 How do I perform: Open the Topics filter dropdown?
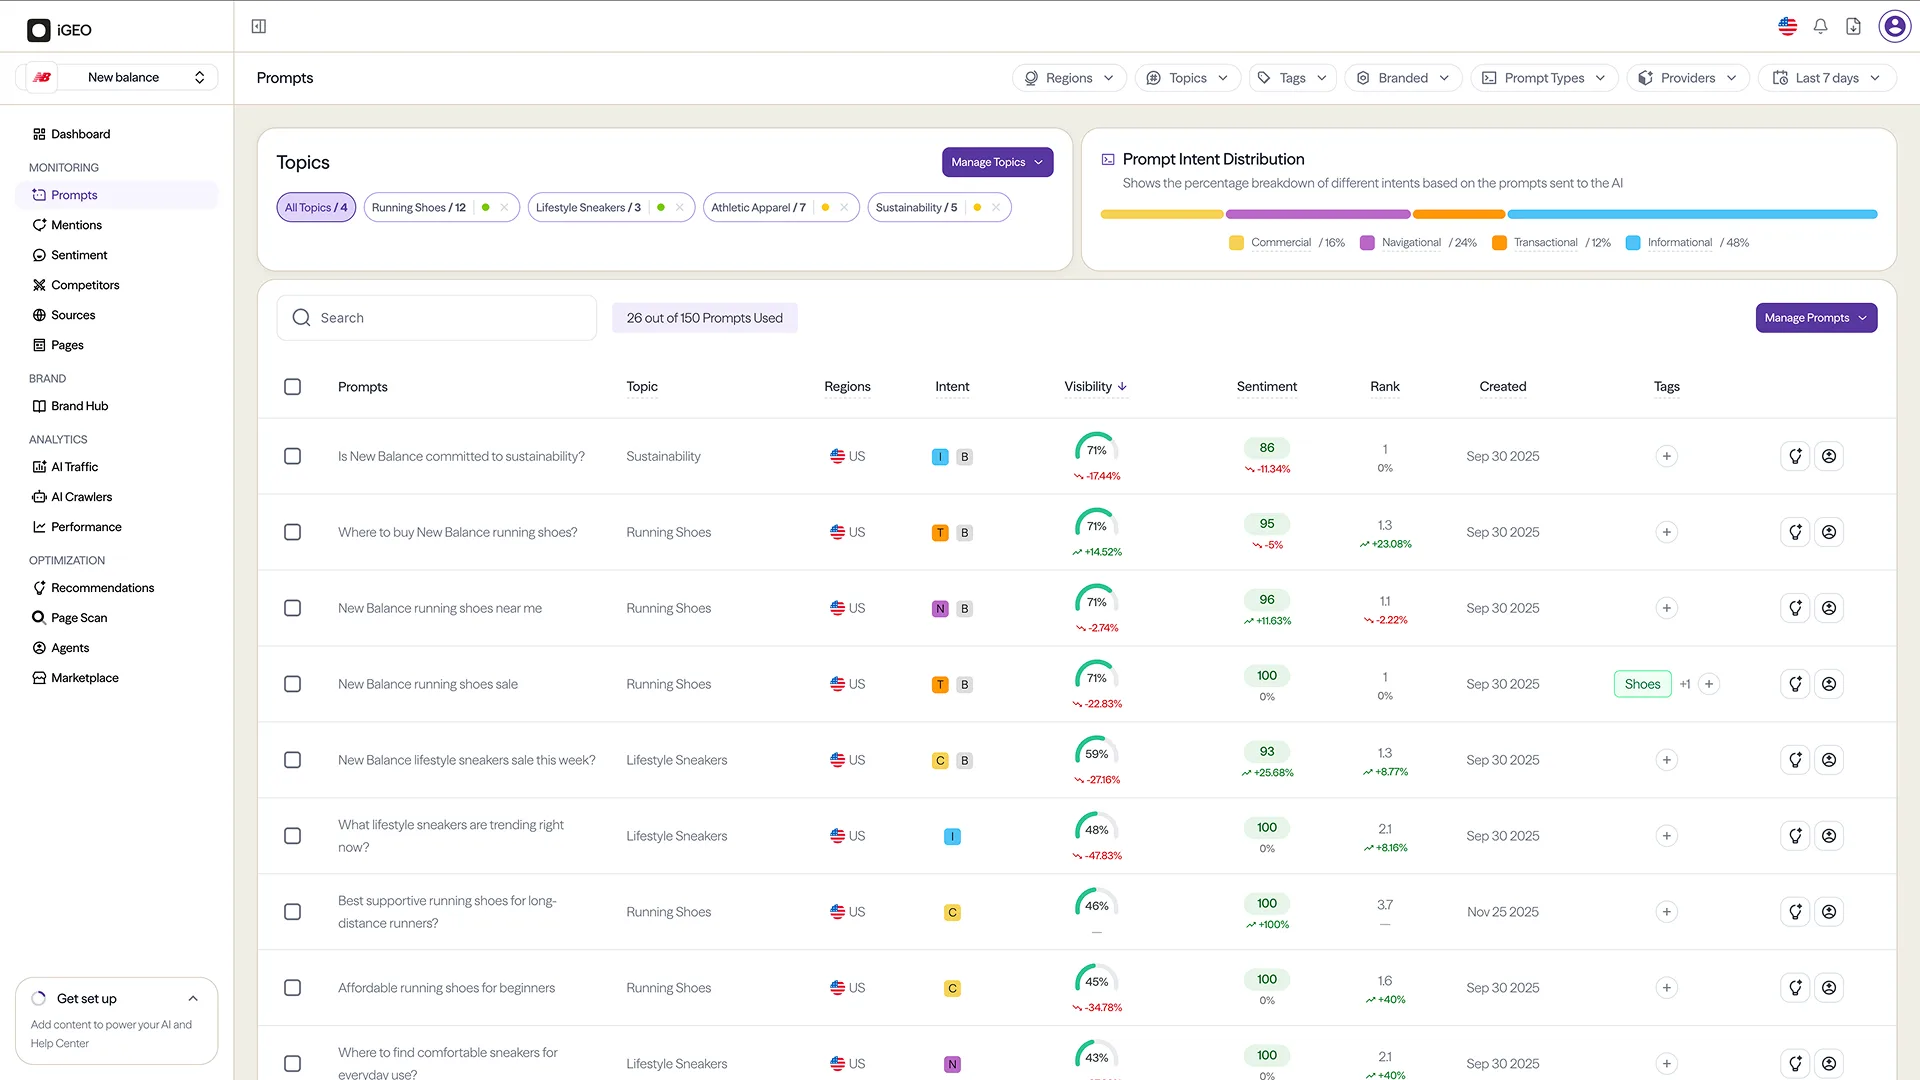(1187, 78)
